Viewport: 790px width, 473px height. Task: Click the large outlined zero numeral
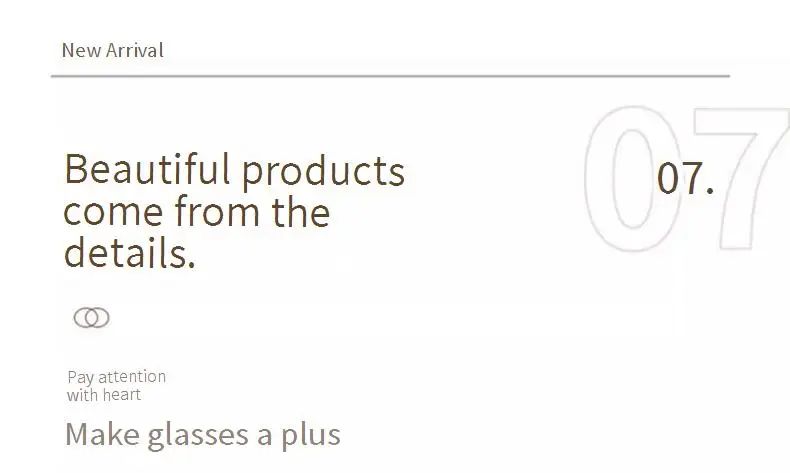633,178
